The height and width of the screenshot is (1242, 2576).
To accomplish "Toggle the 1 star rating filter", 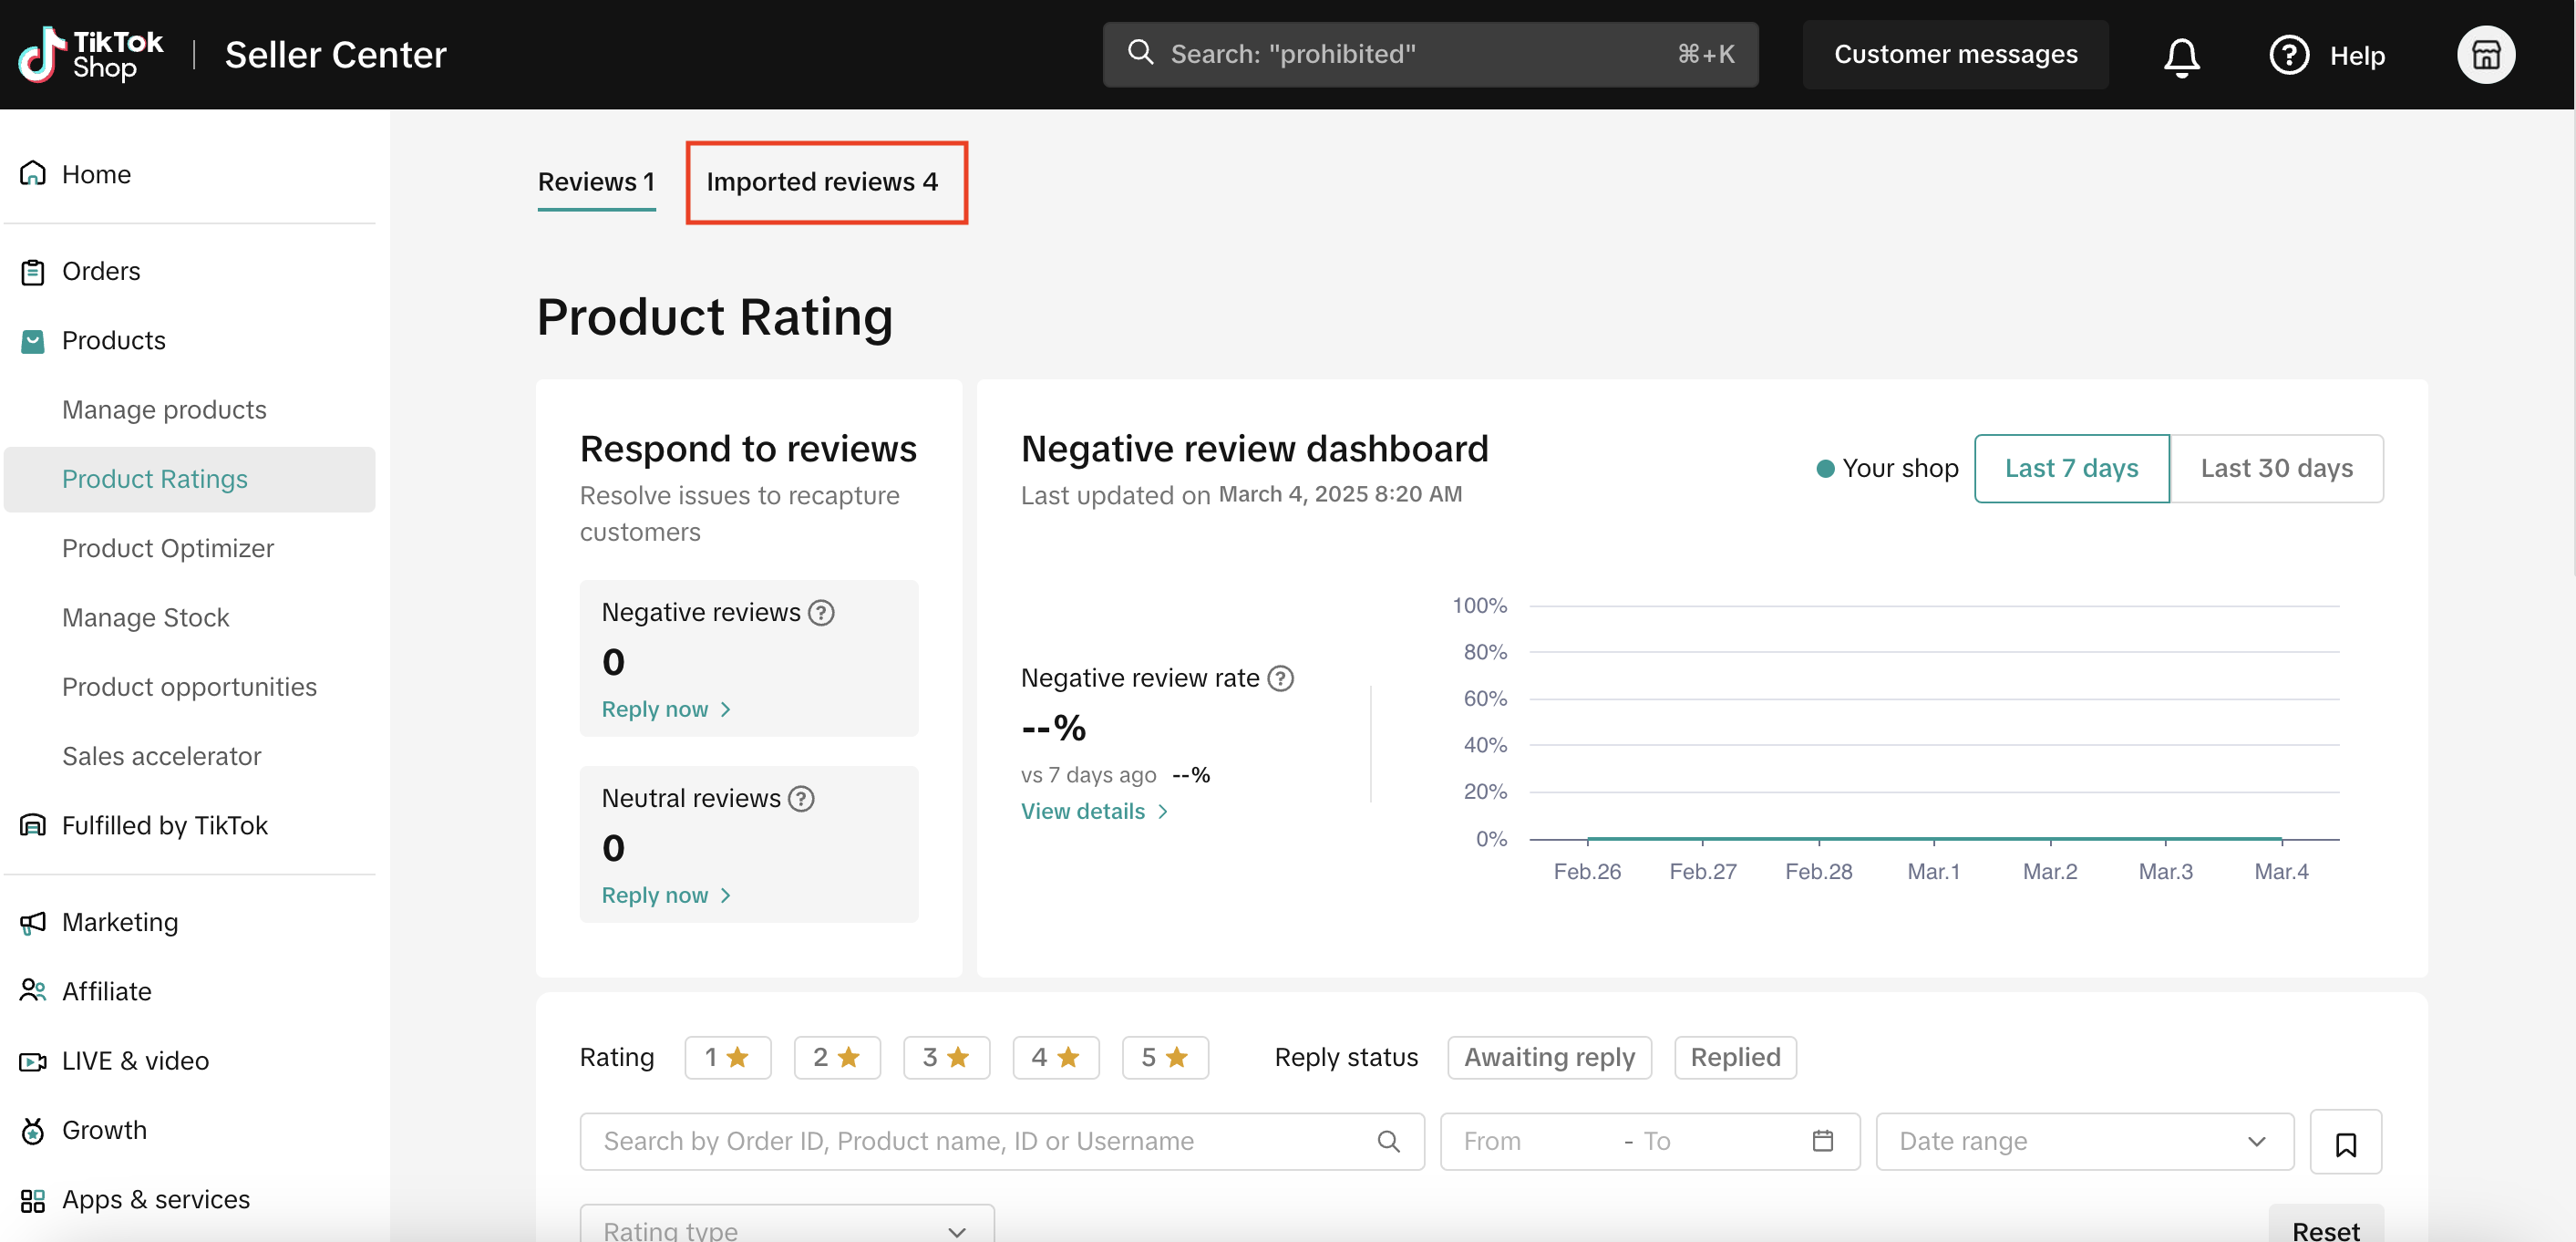I will pyautogui.click(x=727, y=1057).
